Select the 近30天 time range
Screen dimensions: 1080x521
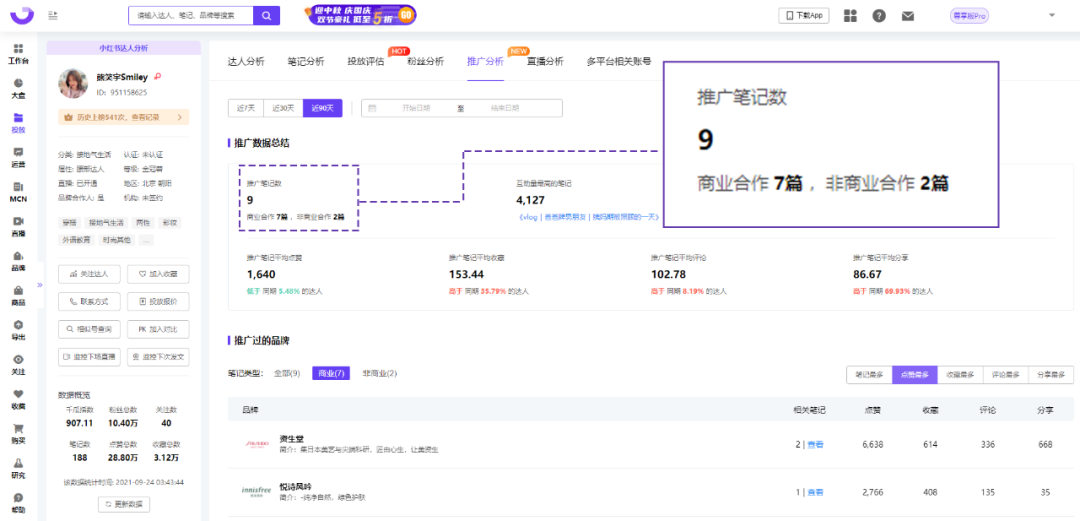coord(283,108)
